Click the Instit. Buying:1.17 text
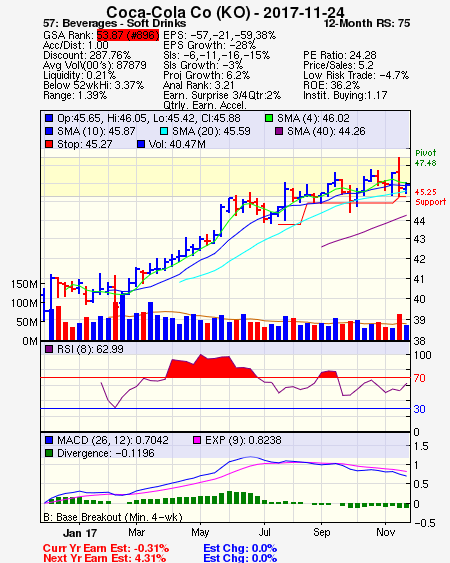The width and height of the screenshot is (450, 563). tap(345, 96)
